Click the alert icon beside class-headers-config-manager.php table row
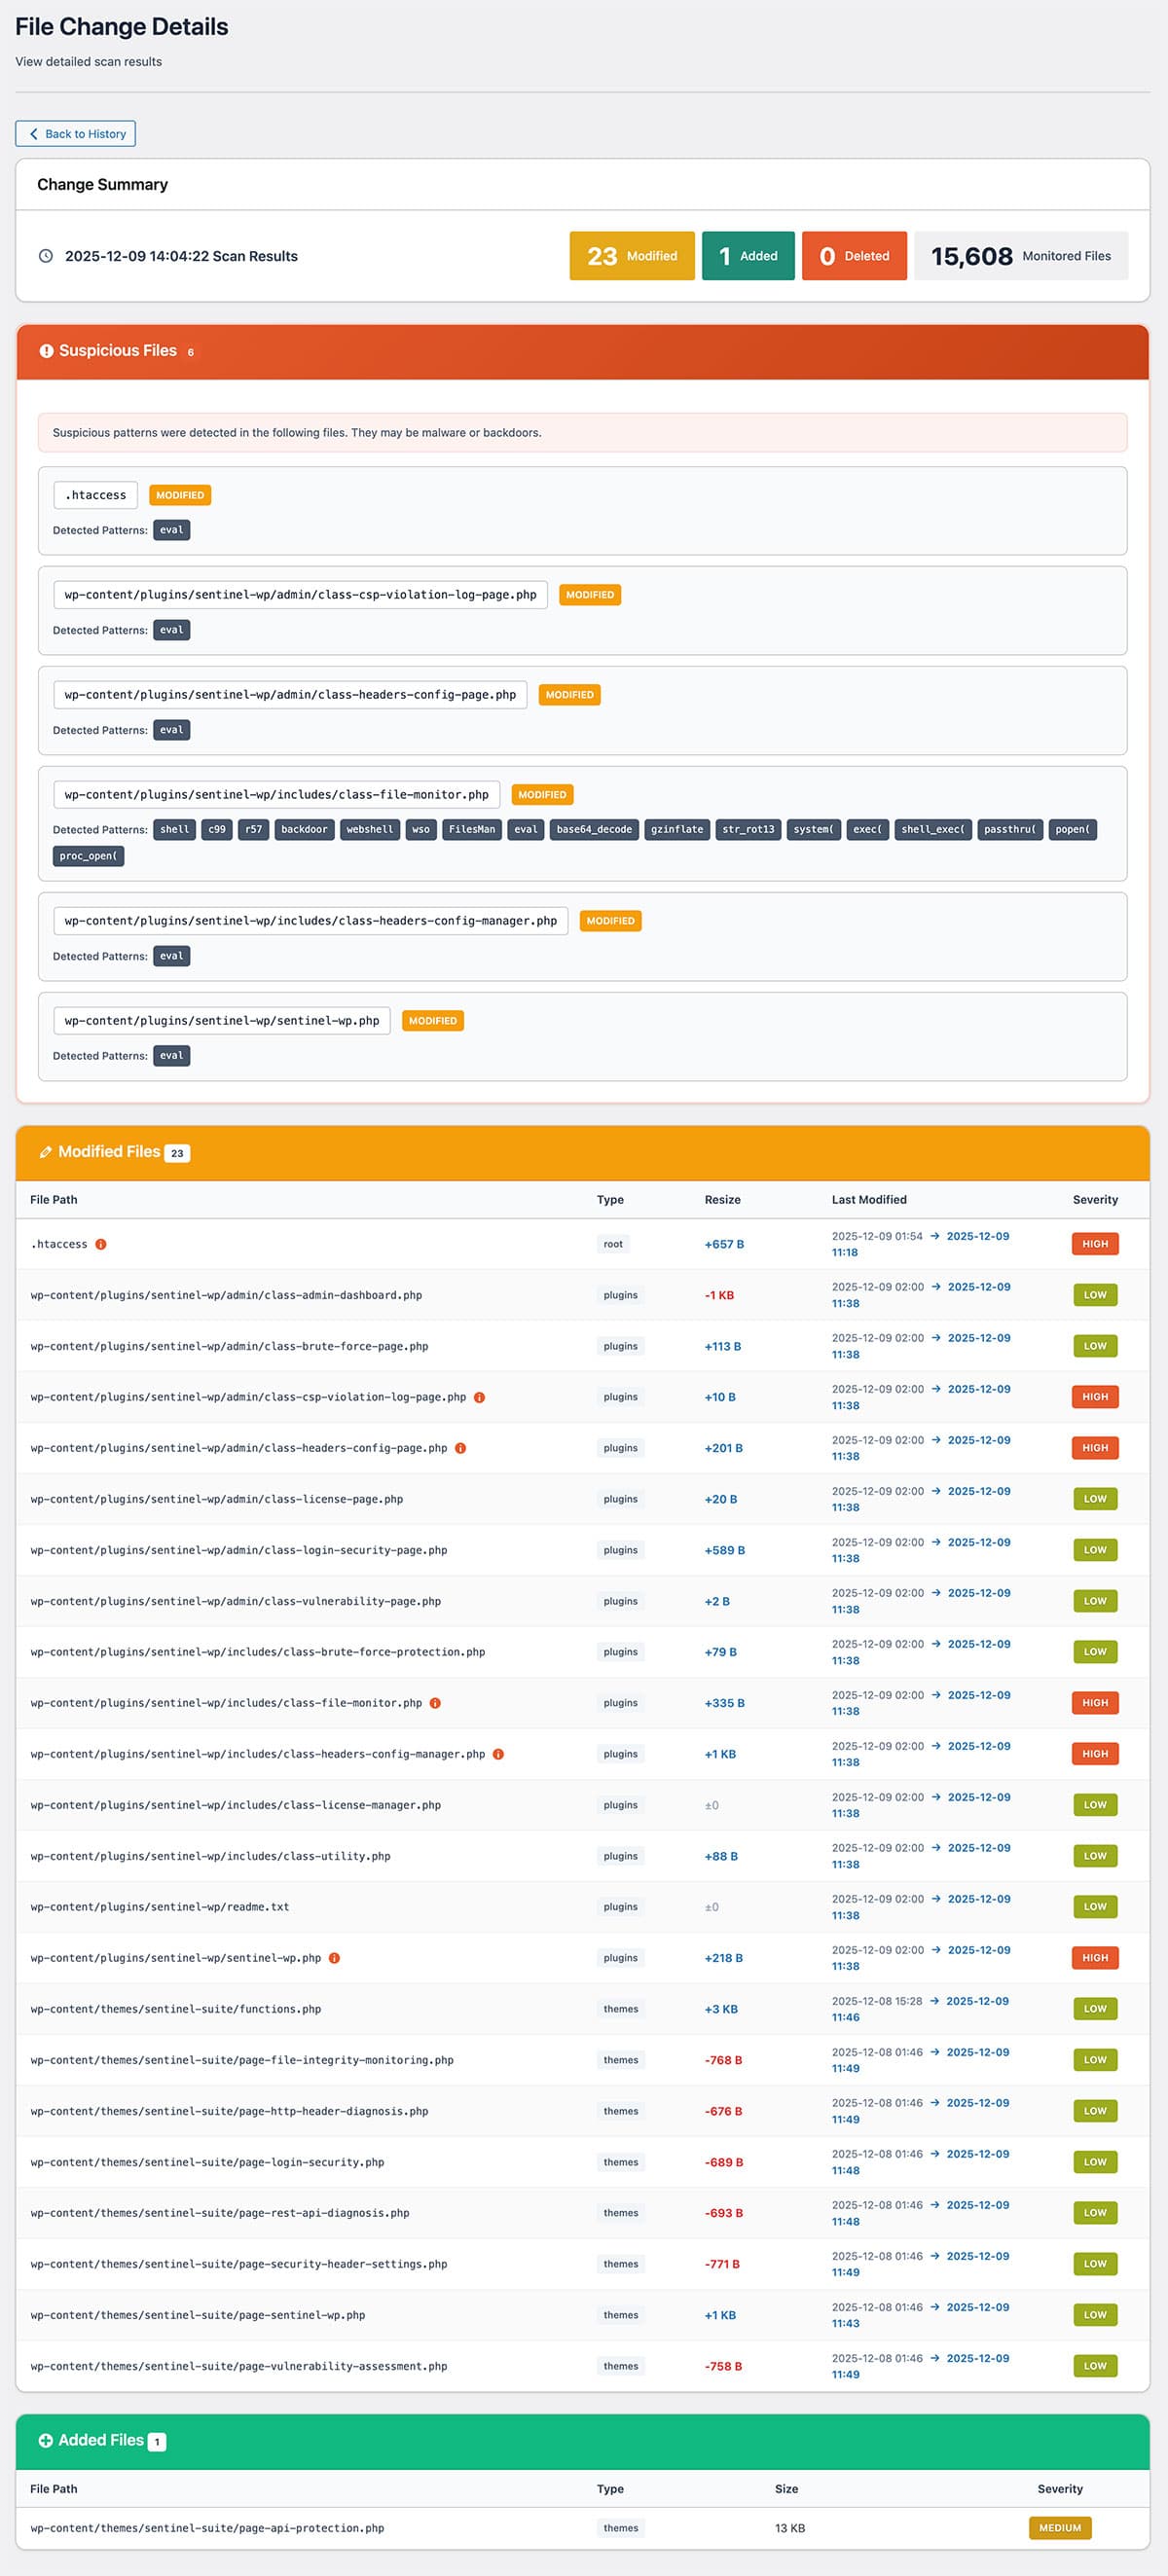1168x2576 pixels. click(x=499, y=1754)
